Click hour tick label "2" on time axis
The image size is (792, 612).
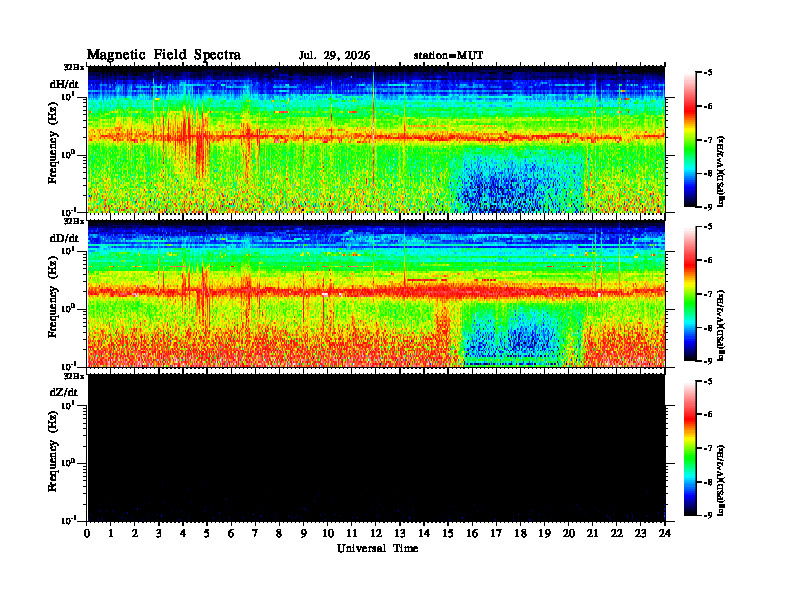pos(135,534)
